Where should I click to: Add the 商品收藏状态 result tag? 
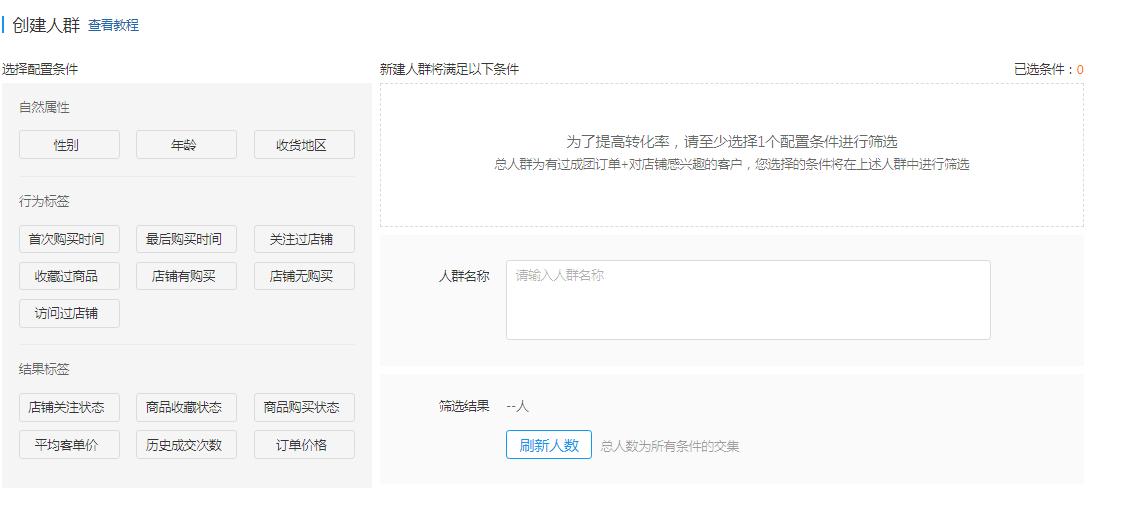pos(186,407)
